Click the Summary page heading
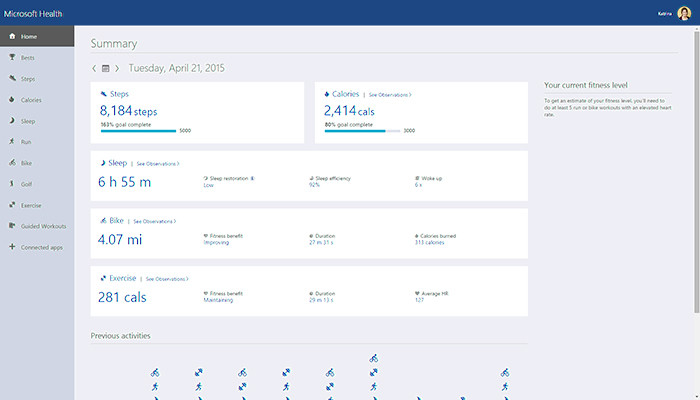The image size is (700, 400). [114, 43]
